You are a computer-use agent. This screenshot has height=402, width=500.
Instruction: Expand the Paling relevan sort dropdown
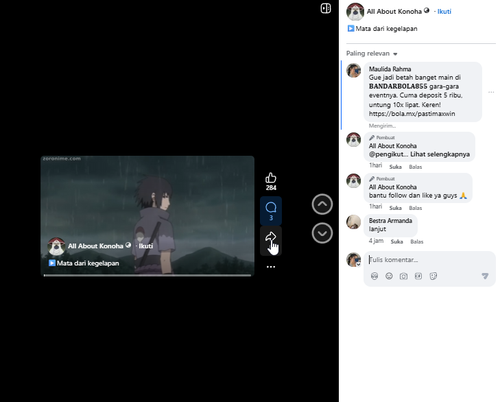(372, 54)
